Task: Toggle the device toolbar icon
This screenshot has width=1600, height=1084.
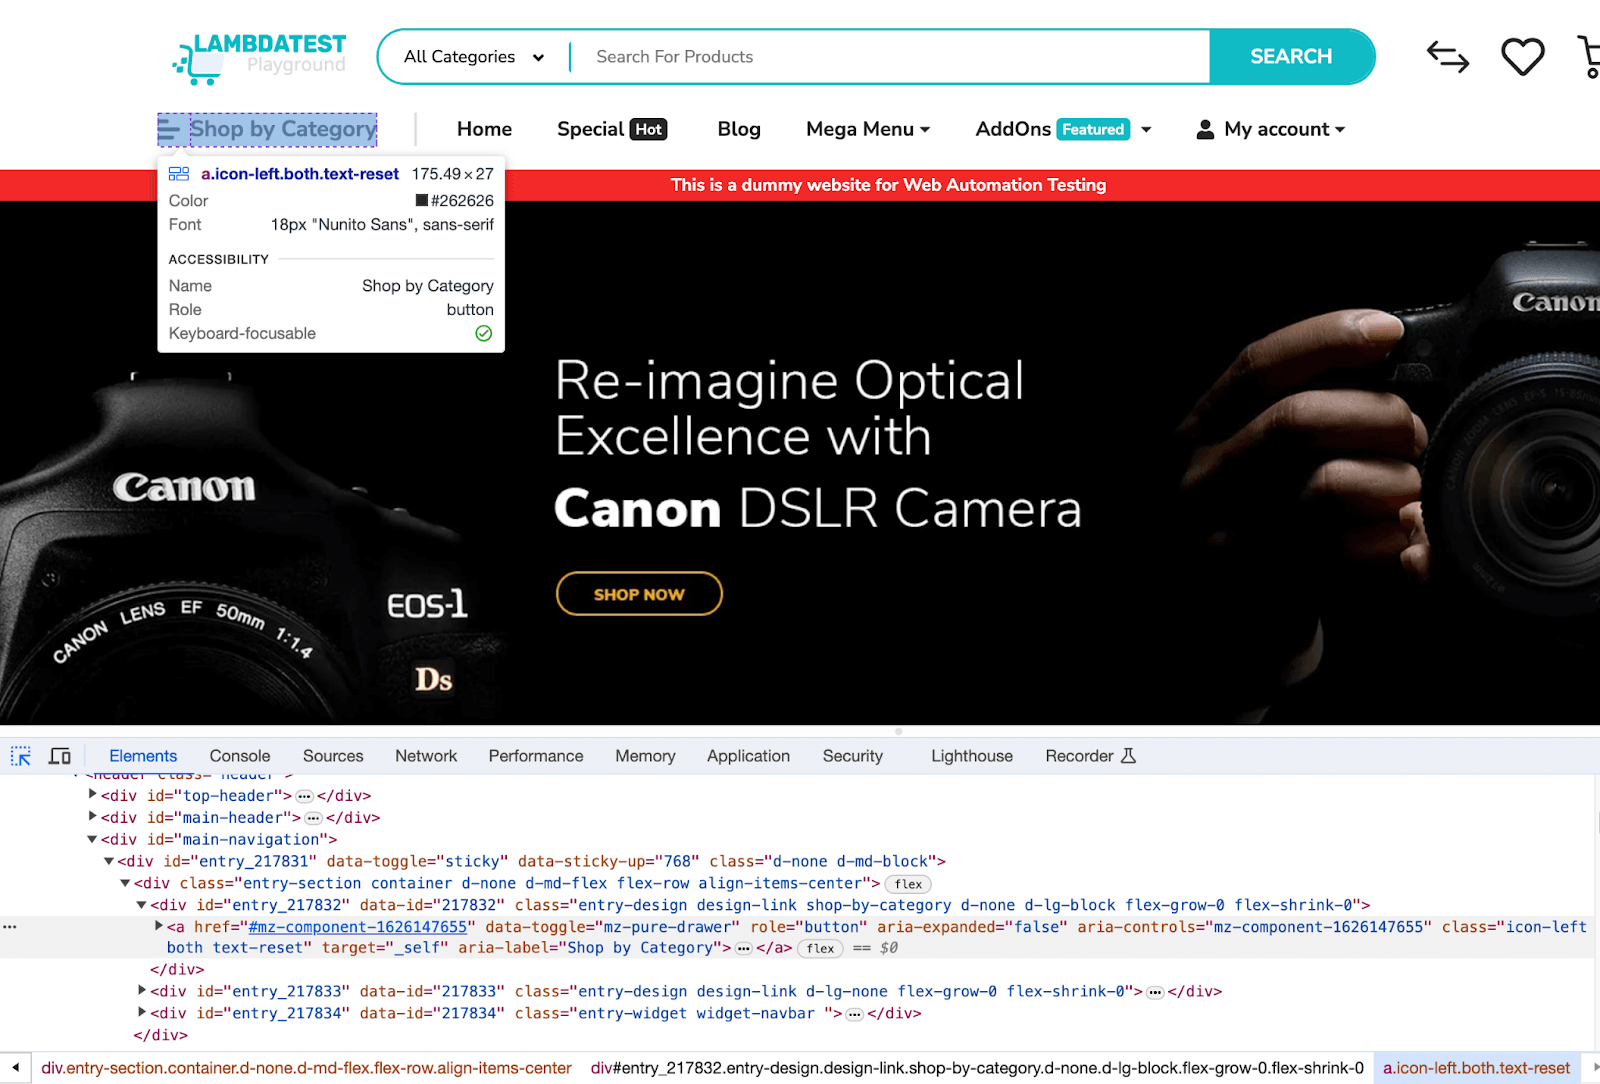Action: [60, 756]
